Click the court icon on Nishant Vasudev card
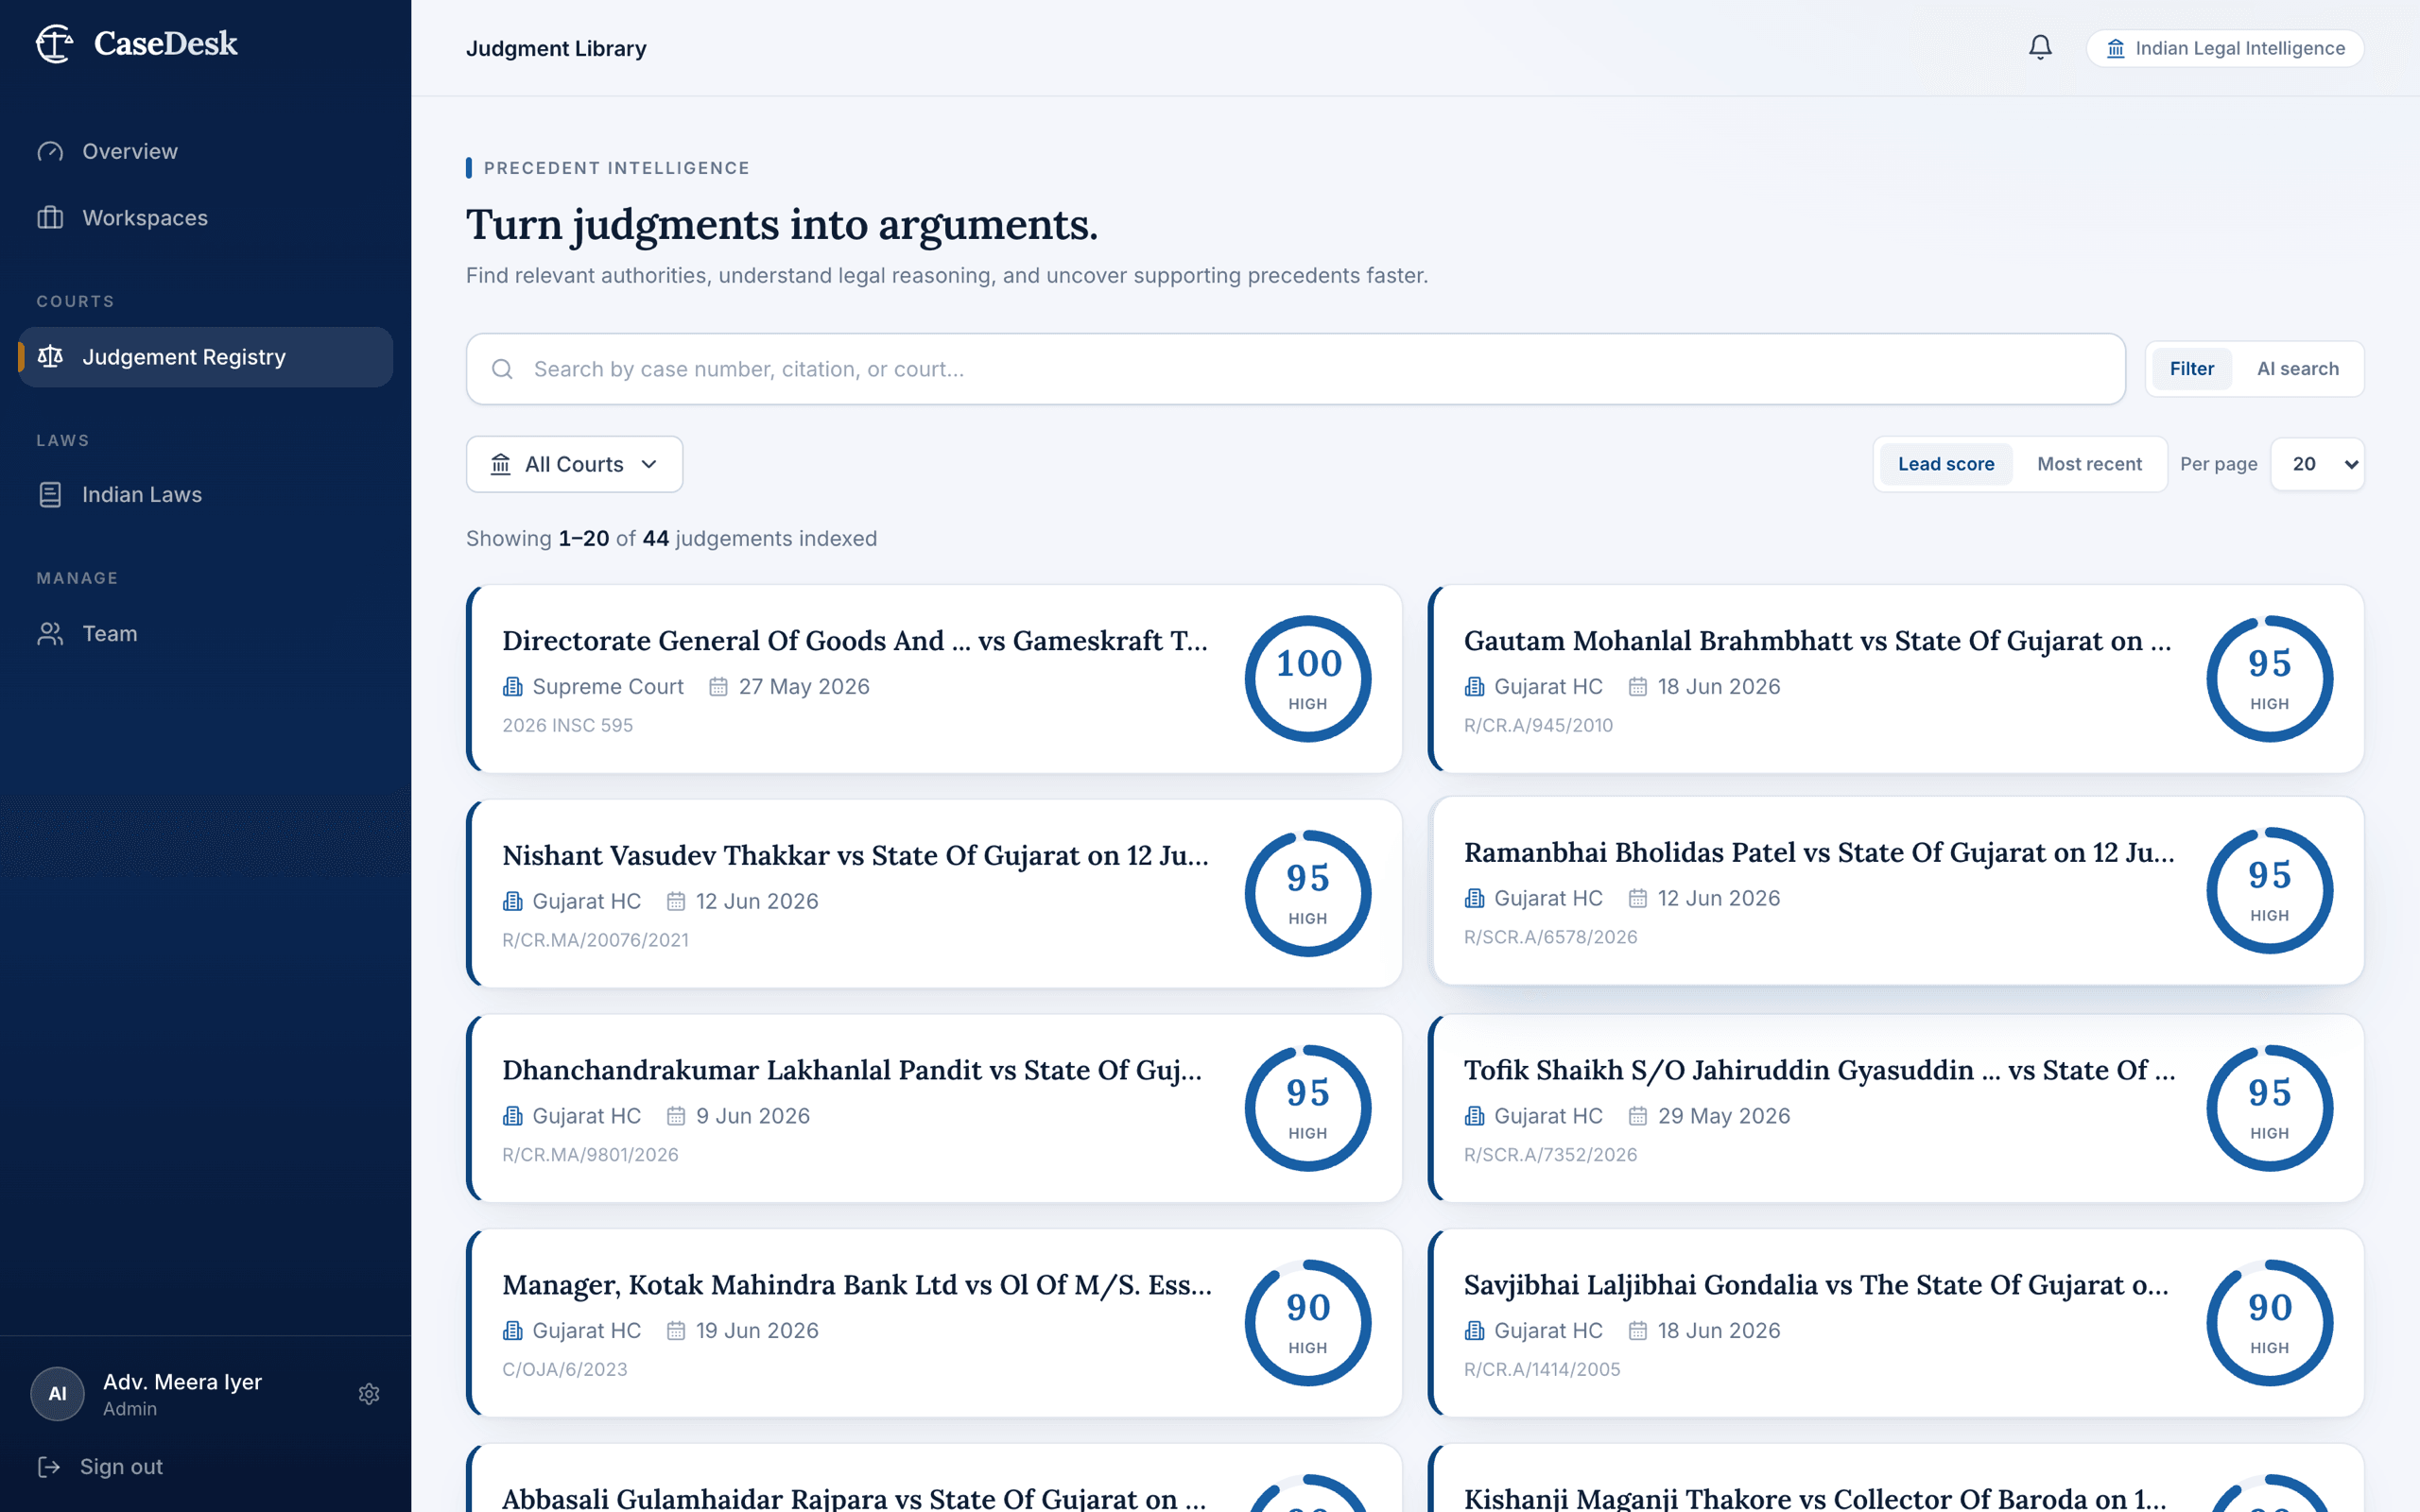 513,901
